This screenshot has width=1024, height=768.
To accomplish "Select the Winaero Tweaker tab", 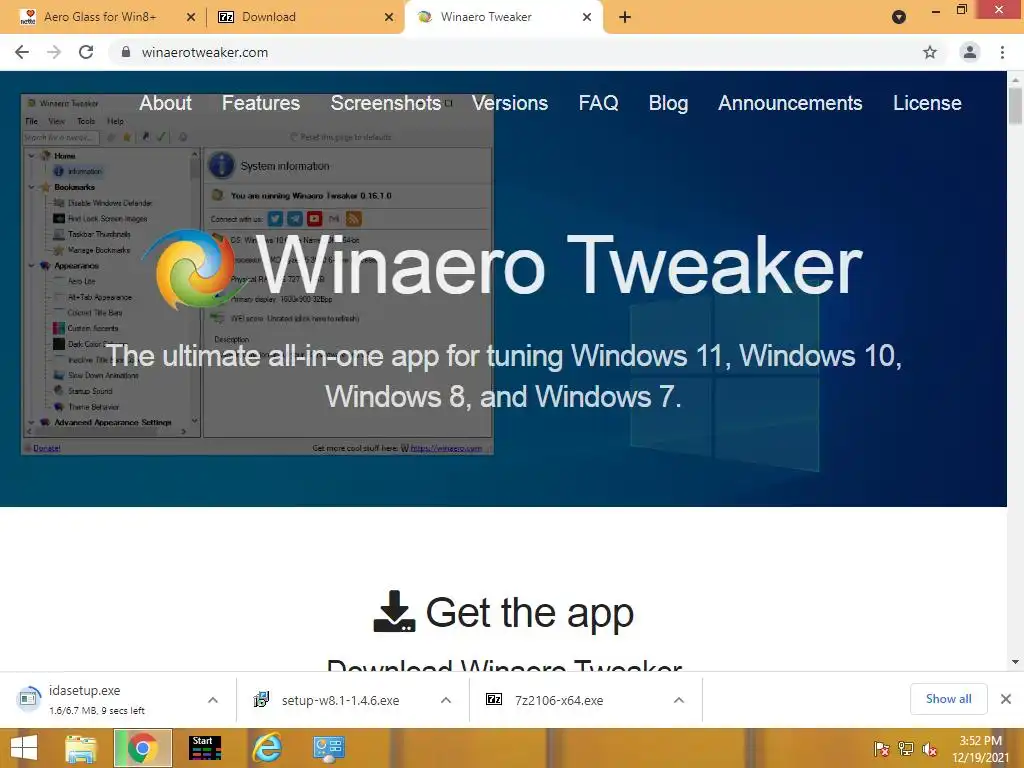I will pyautogui.click(x=503, y=17).
